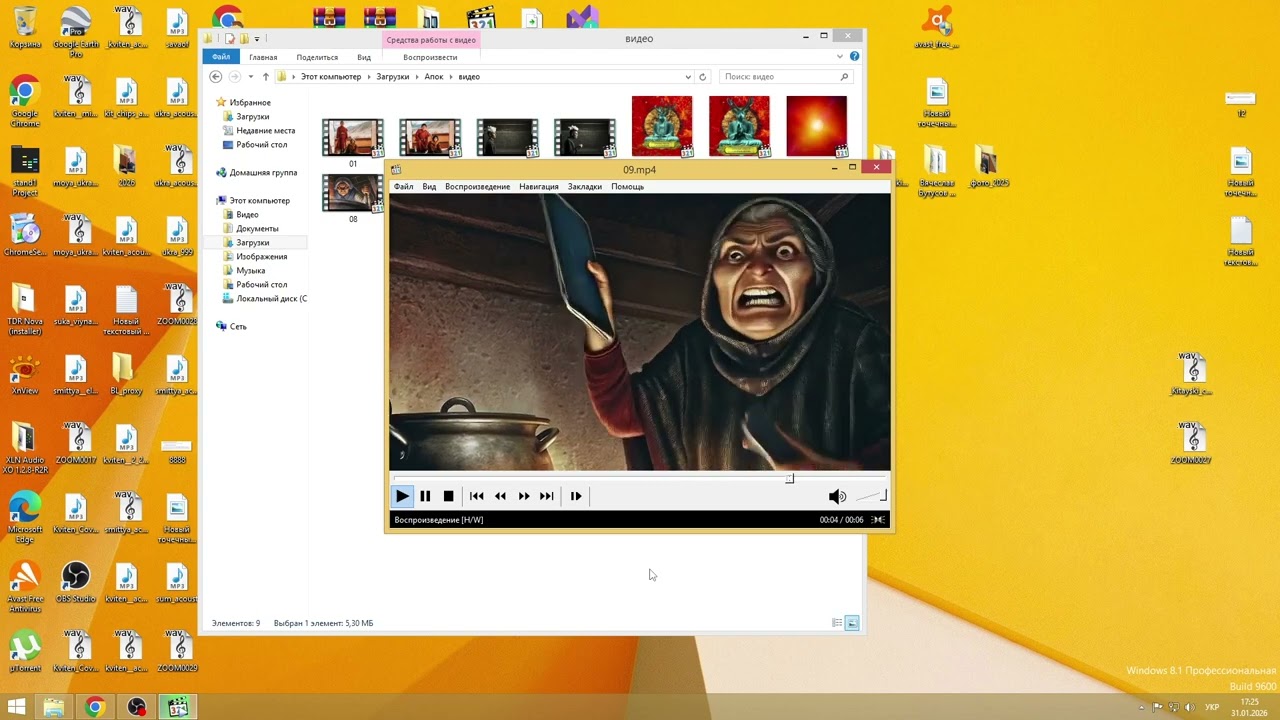Click the УКР language indicator in tray
The width and height of the screenshot is (1280, 720).
[1212, 707]
